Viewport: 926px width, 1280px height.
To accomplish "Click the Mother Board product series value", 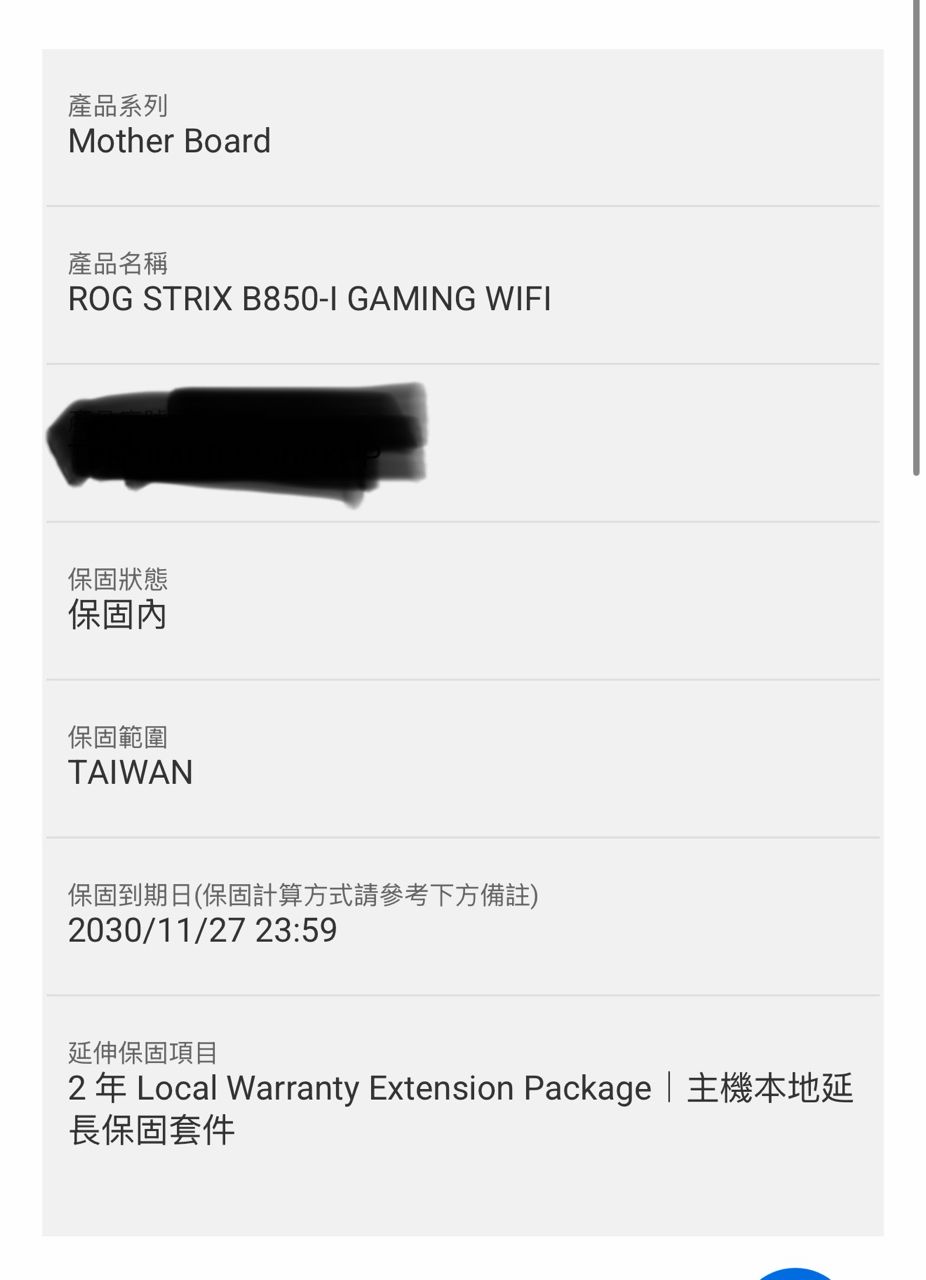I will point(169,141).
